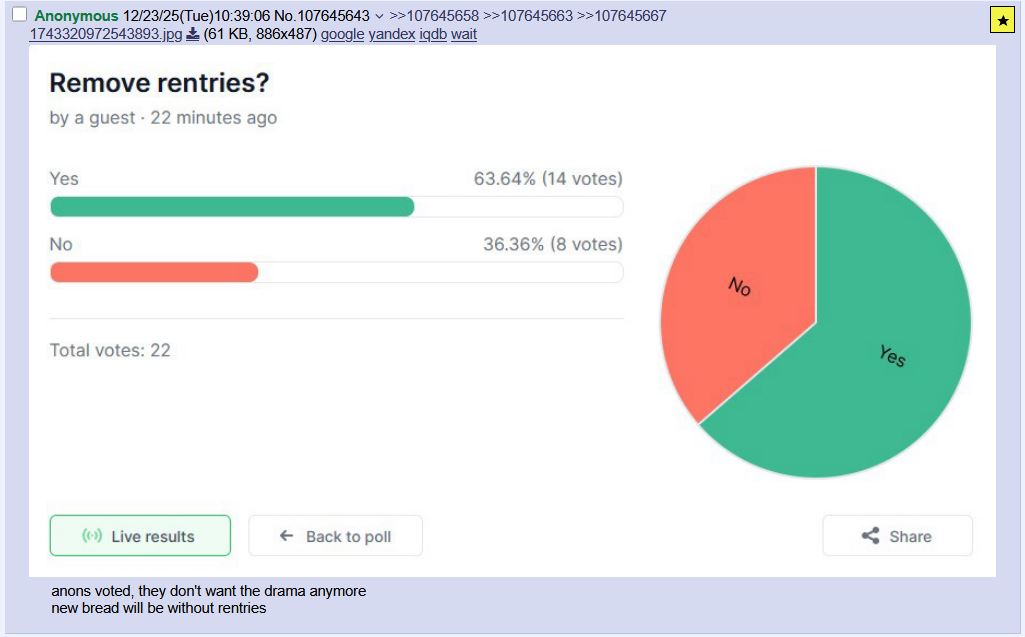1025x637 pixels.
Task: Click the red No progress bar
Action: [x=154, y=272]
